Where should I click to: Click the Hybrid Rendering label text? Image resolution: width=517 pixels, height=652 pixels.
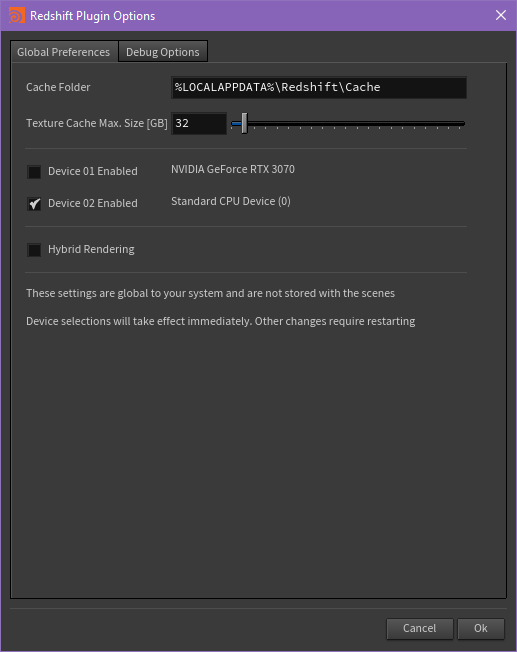[x=91, y=249]
